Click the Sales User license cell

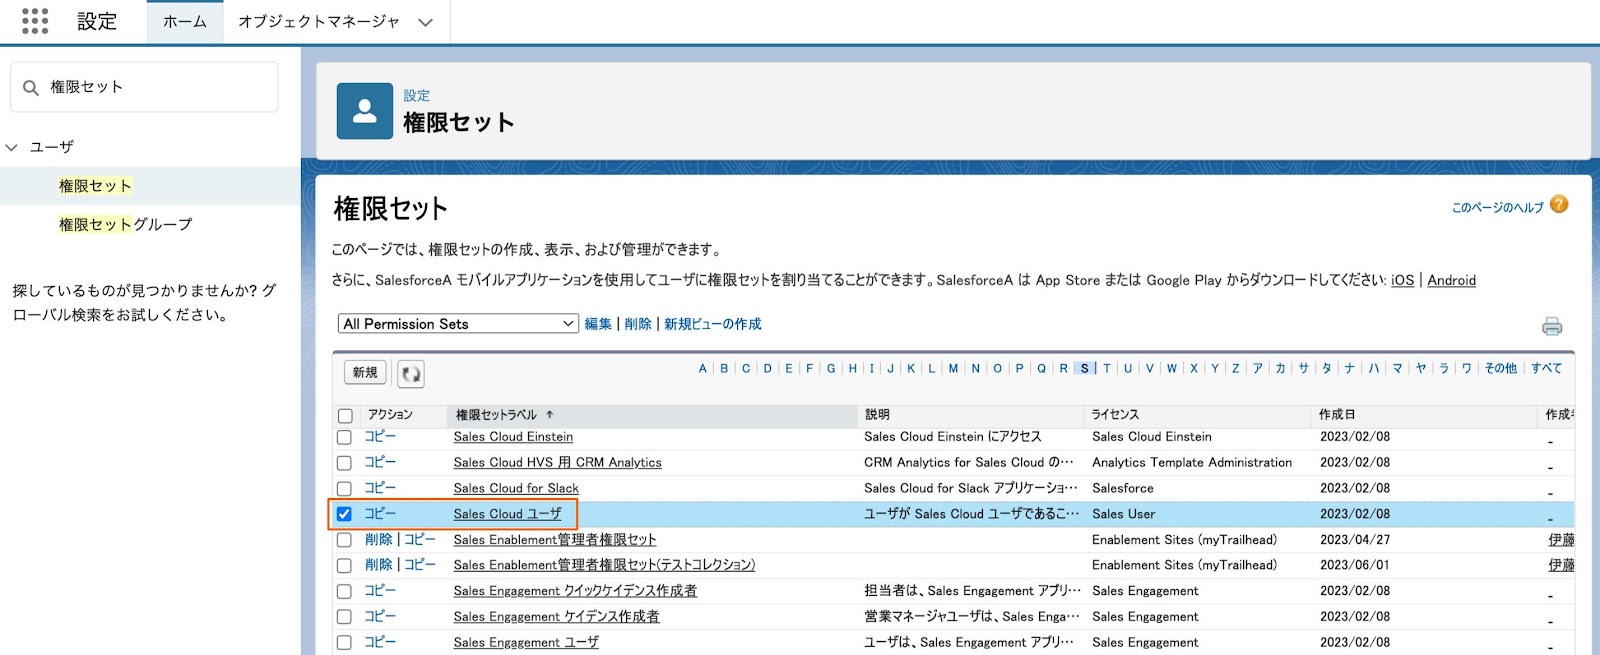pos(1123,514)
